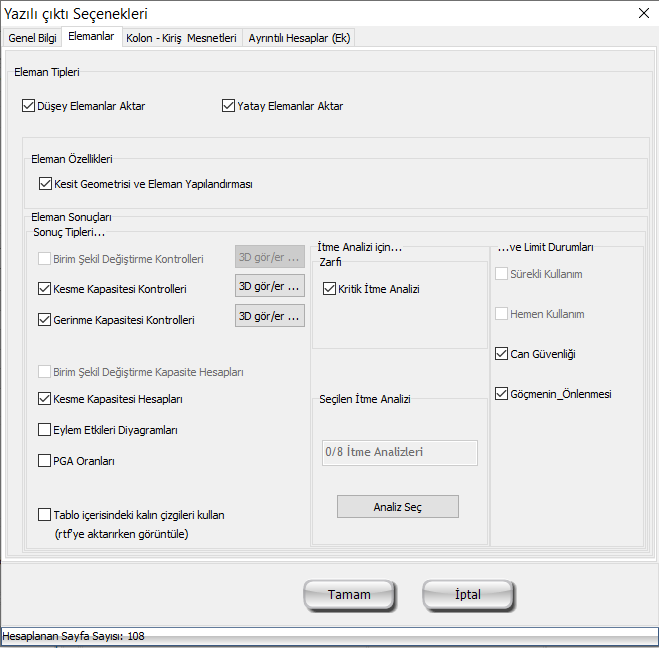This screenshot has width=659, height=648.
Task: Uncheck Göçmenin_Önlenmesi checkbox
Action: [x=502, y=394]
